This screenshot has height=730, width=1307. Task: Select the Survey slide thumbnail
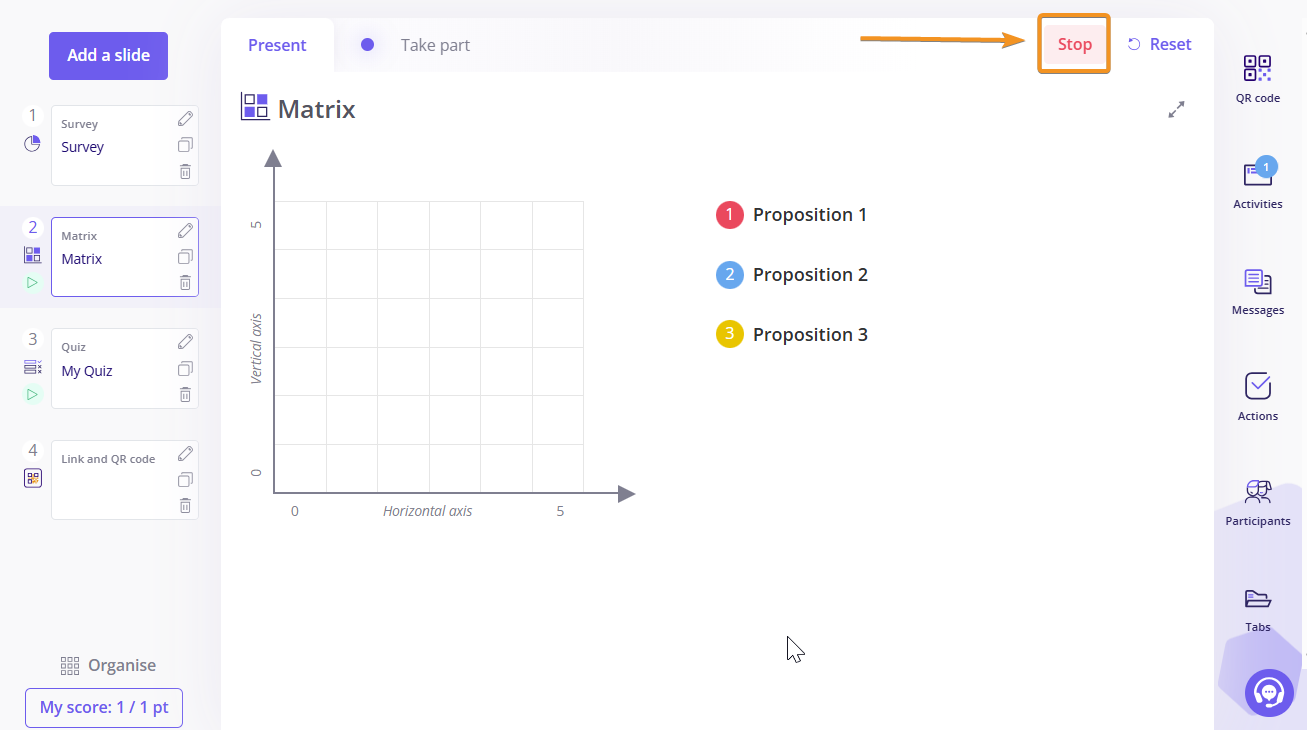[x=124, y=146]
